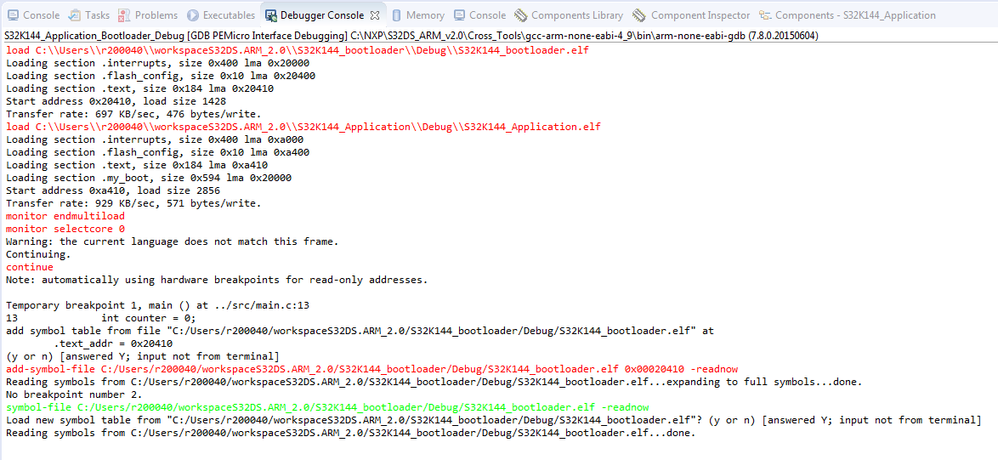Click 'Loading section .text' lma 0xa410 line
The height and width of the screenshot is (460, 998).
[136, 165]
